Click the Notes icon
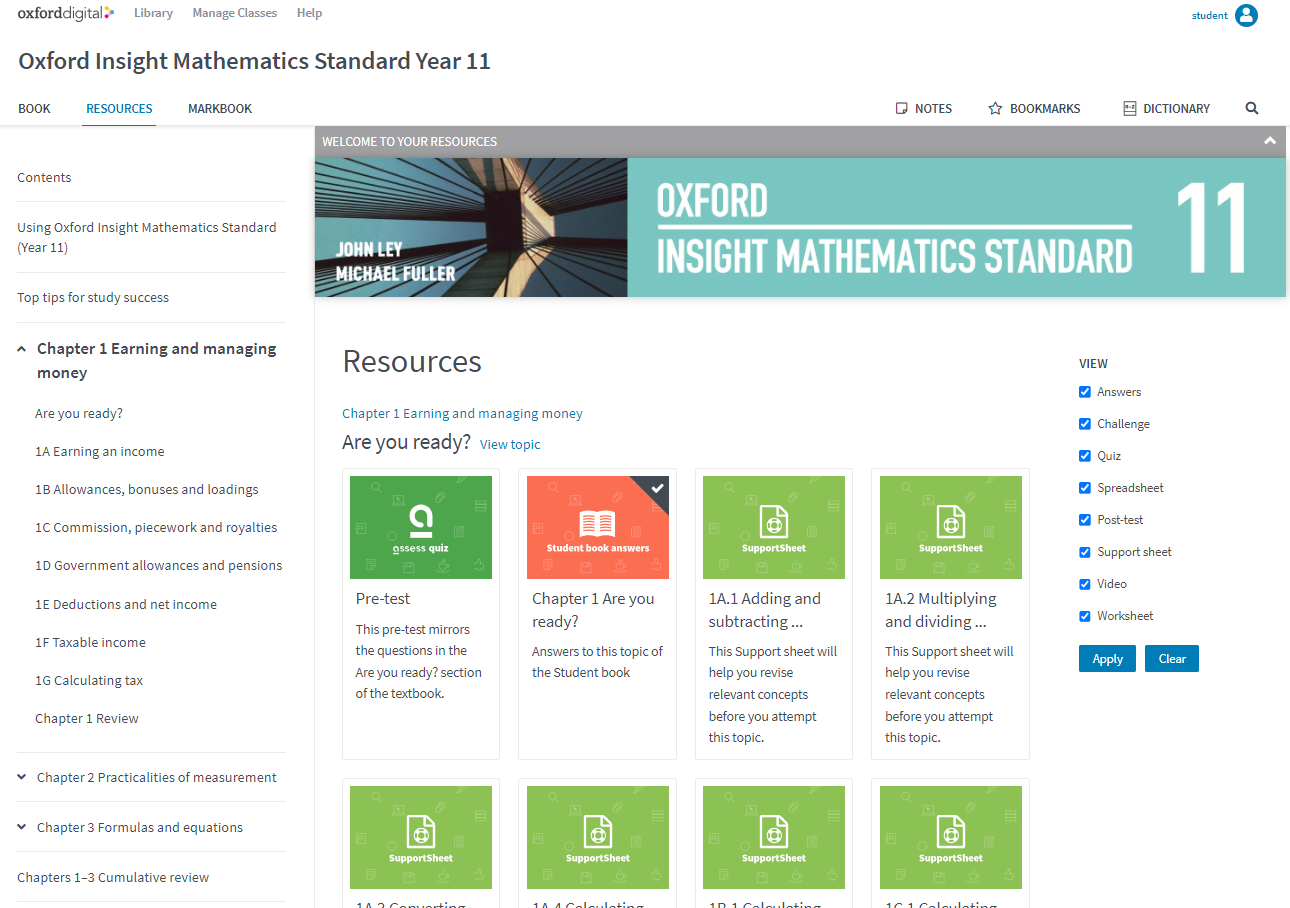 point(901,108)
